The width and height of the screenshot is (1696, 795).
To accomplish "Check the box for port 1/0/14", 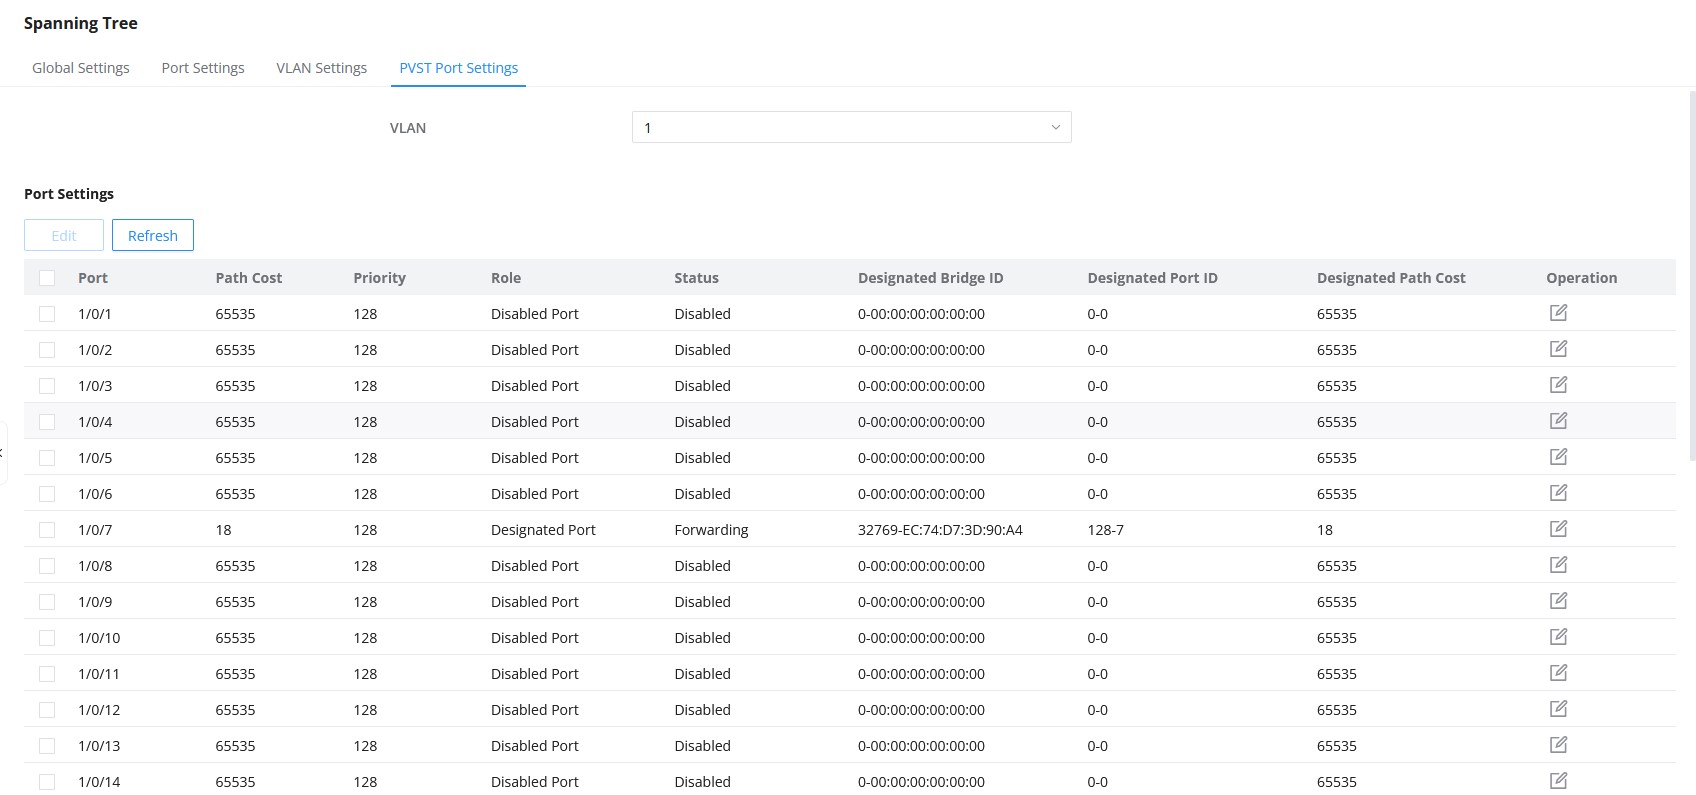I will 47,782.
